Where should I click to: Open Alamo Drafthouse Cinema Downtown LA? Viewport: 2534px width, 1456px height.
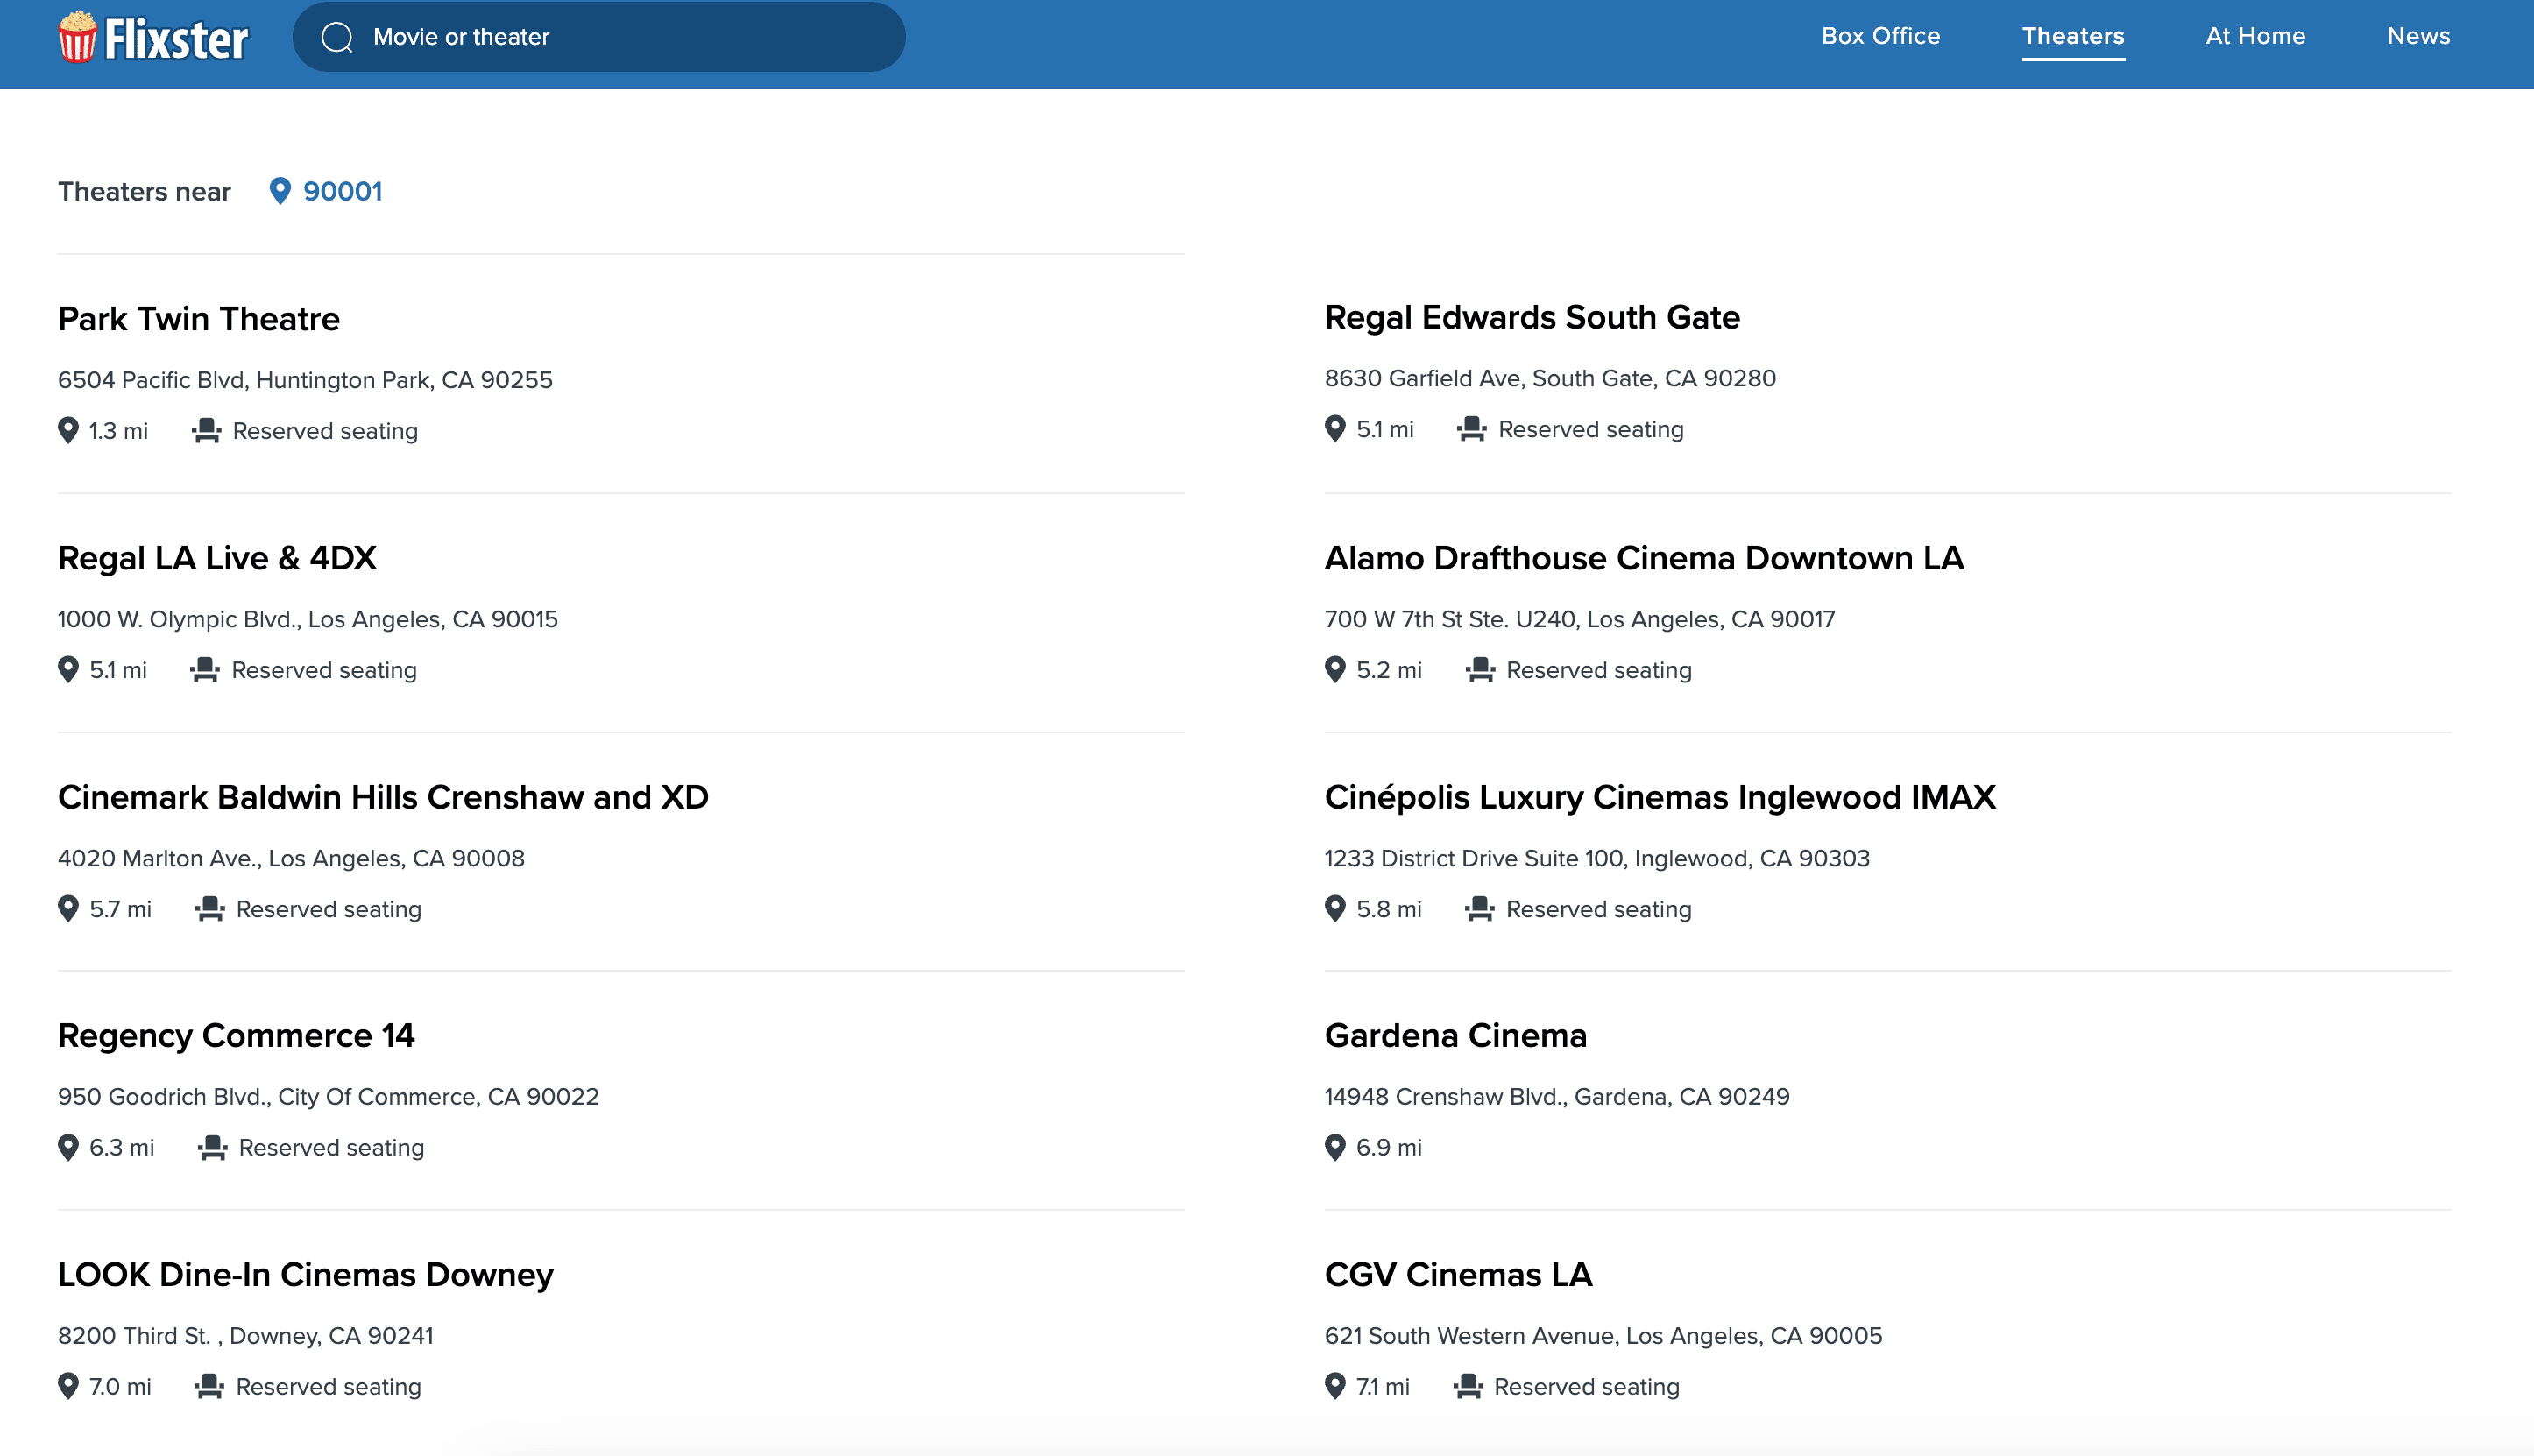click(x=1643, y=558)
